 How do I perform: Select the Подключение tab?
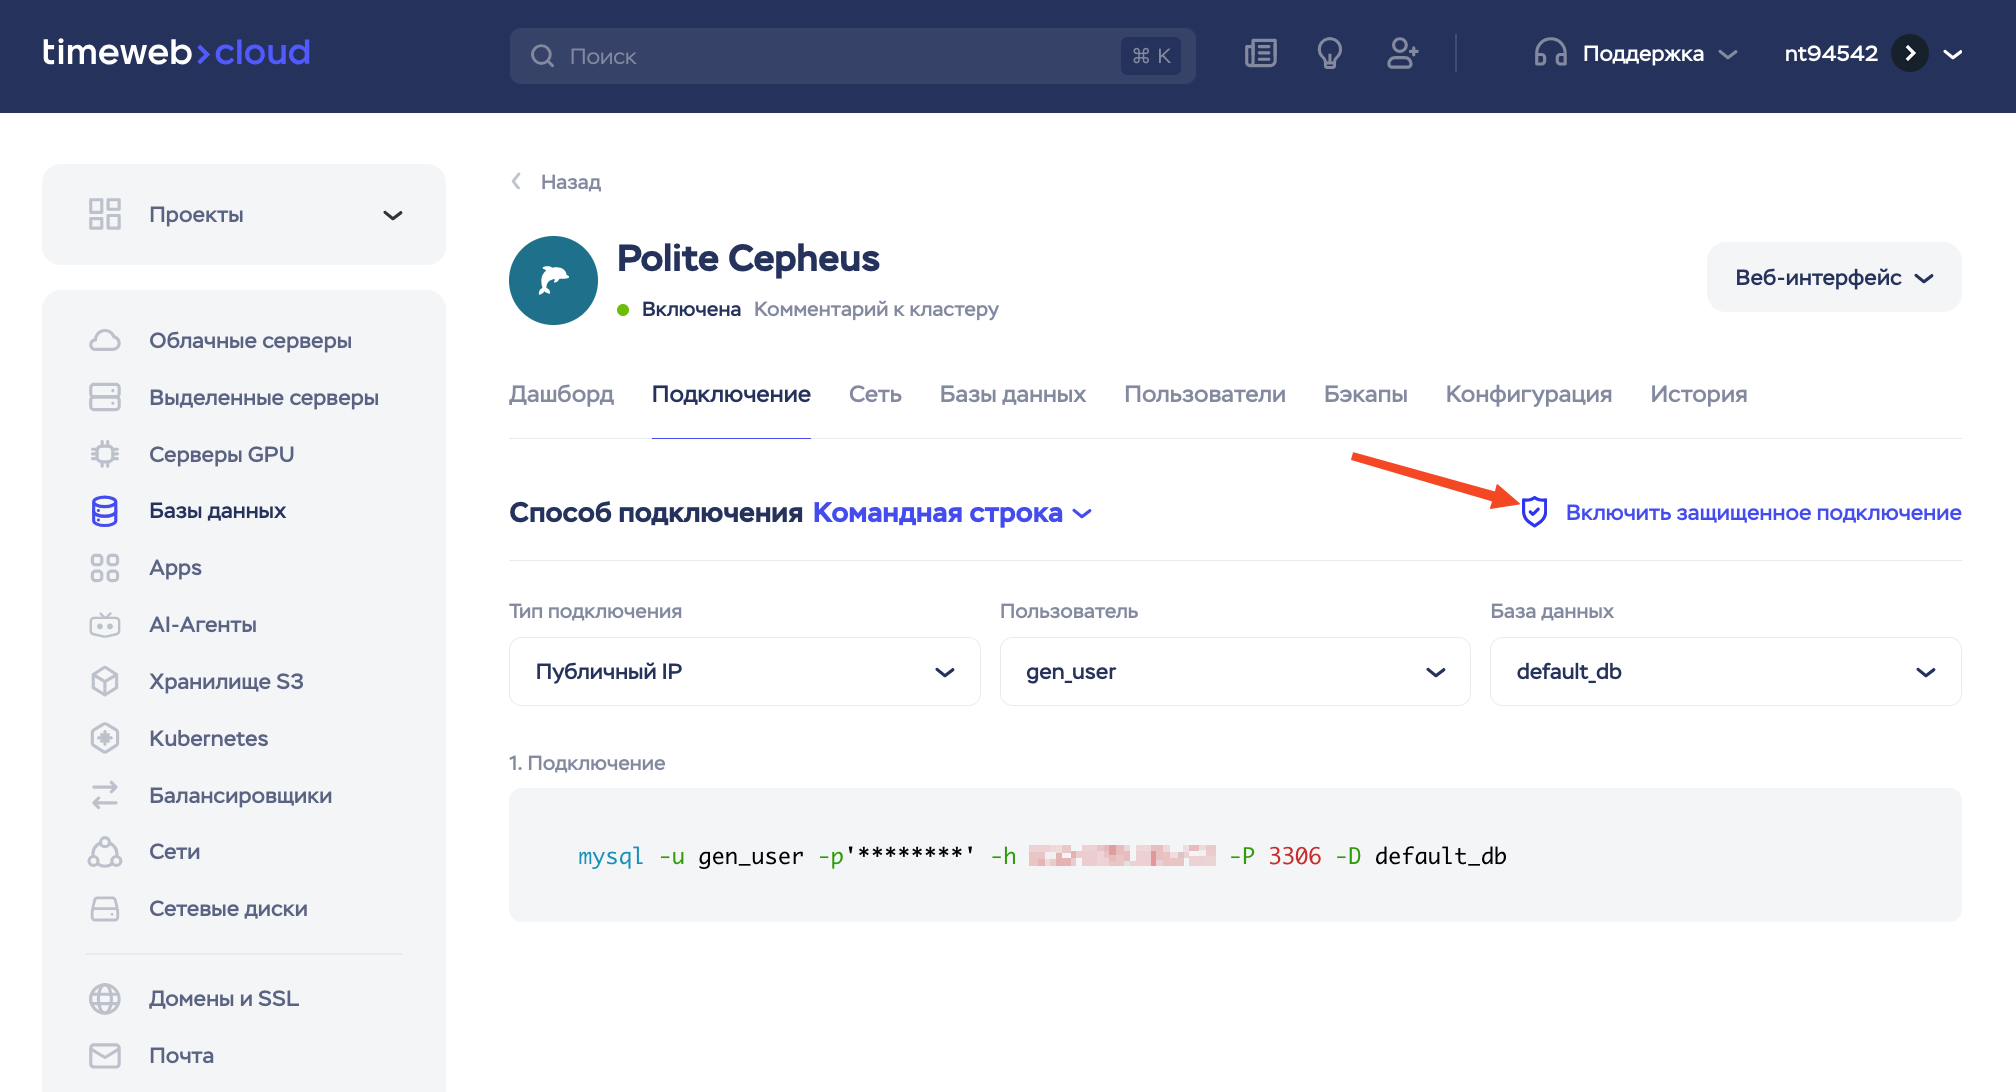pos(731,394)
